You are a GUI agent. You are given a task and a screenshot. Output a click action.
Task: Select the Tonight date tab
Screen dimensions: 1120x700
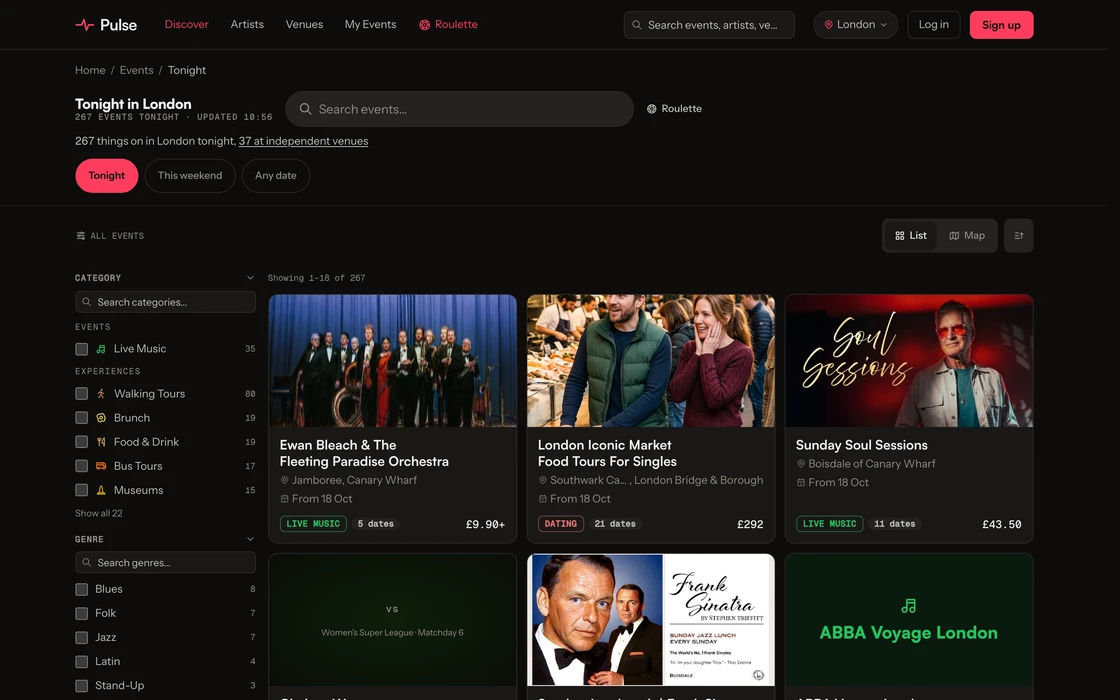(106, 176)
